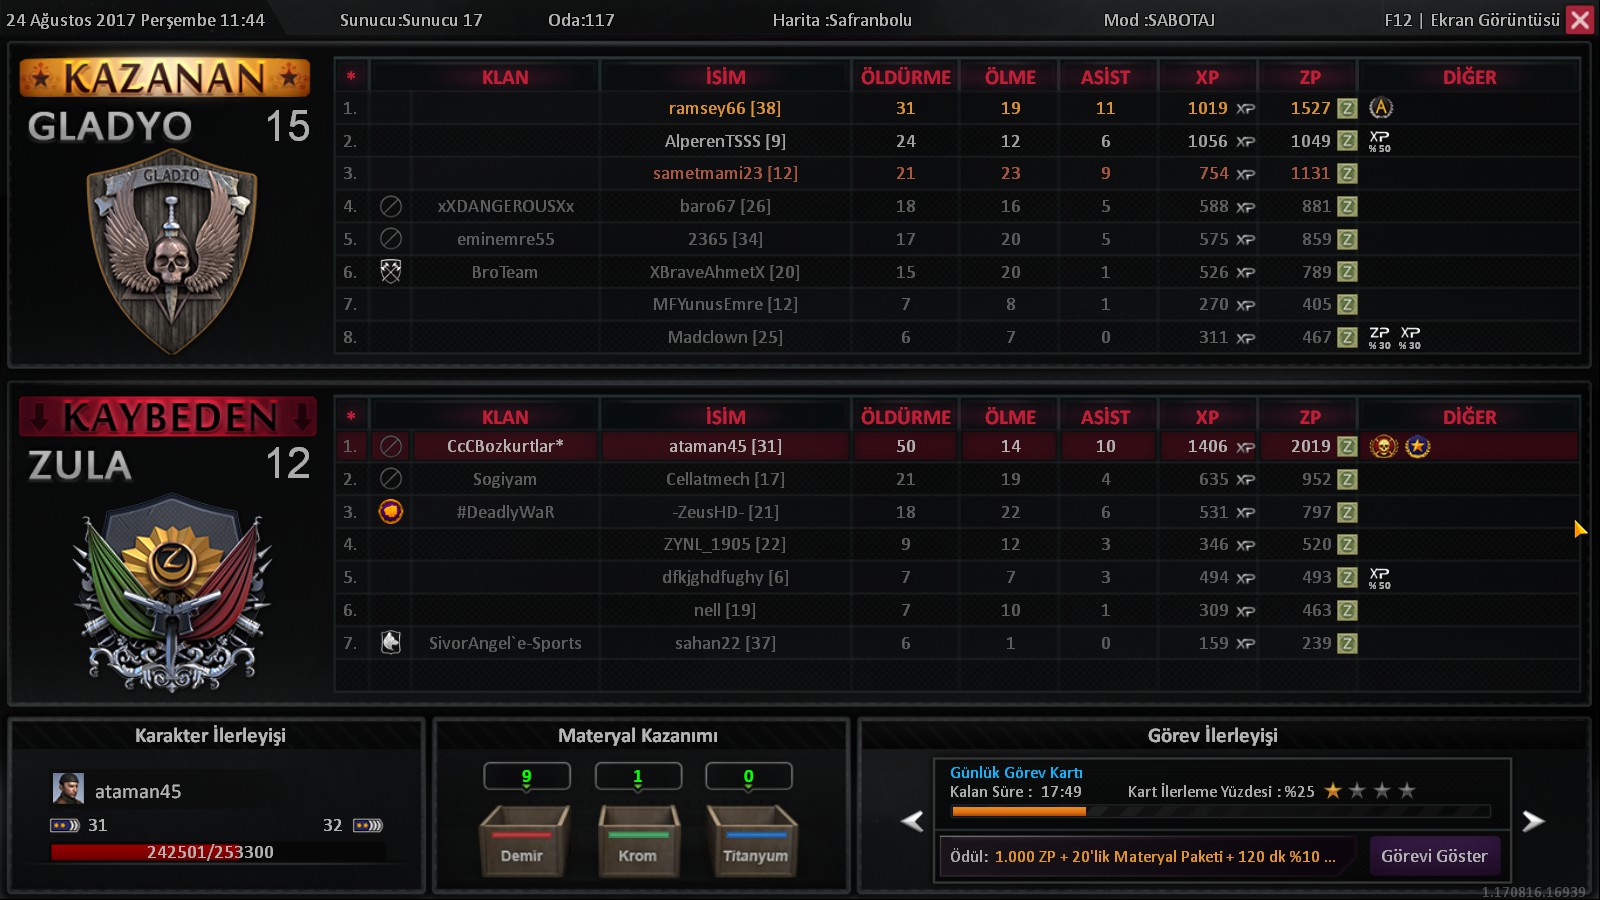Screen dimensions: 1600x900
Task: Click Madclown ZP %30 boost icon
Action: 1380,337
